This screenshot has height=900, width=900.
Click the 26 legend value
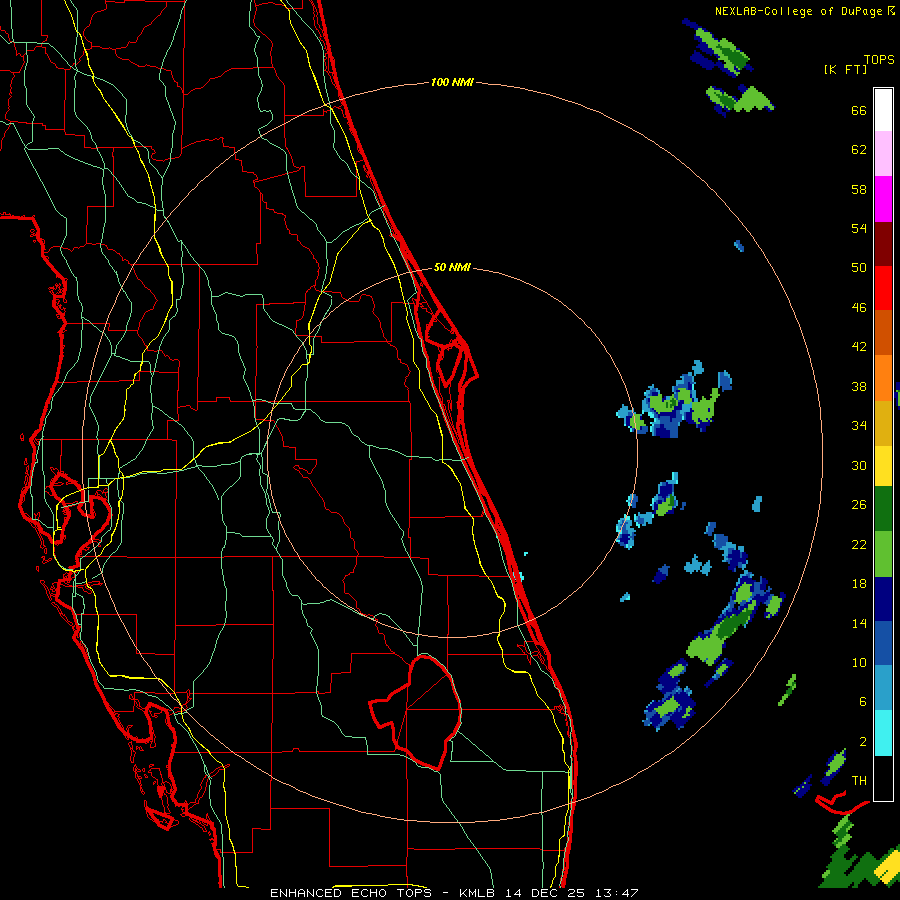click(x=859, y=505)
